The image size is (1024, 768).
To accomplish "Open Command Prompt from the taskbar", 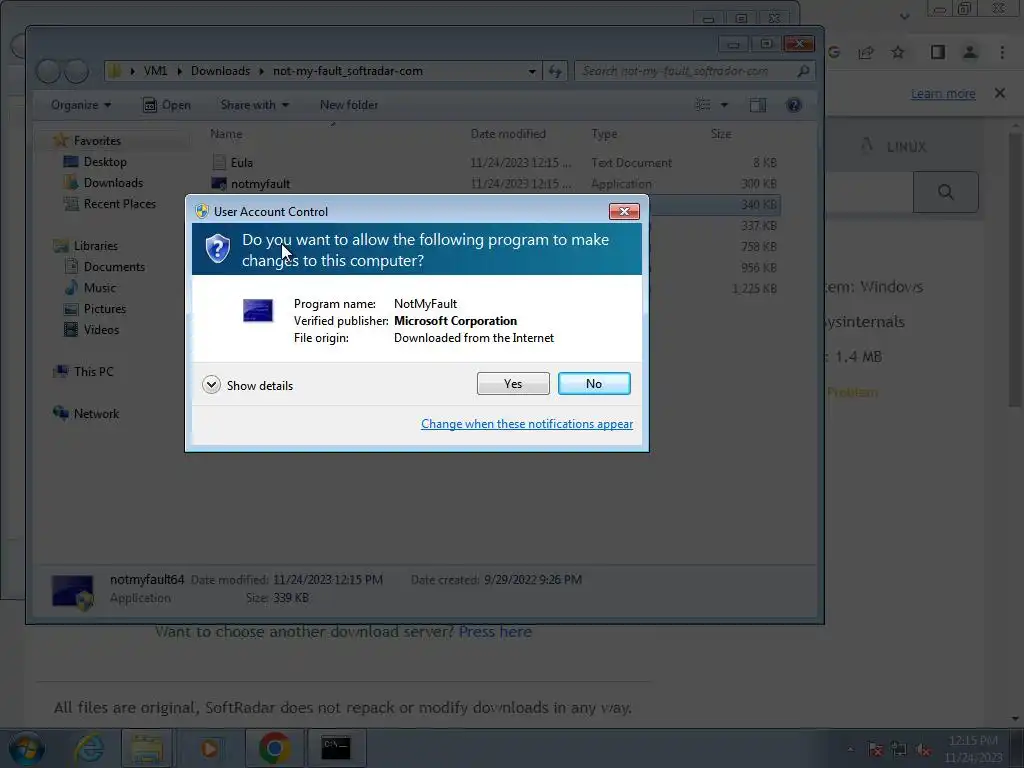I will click(336, 748).
